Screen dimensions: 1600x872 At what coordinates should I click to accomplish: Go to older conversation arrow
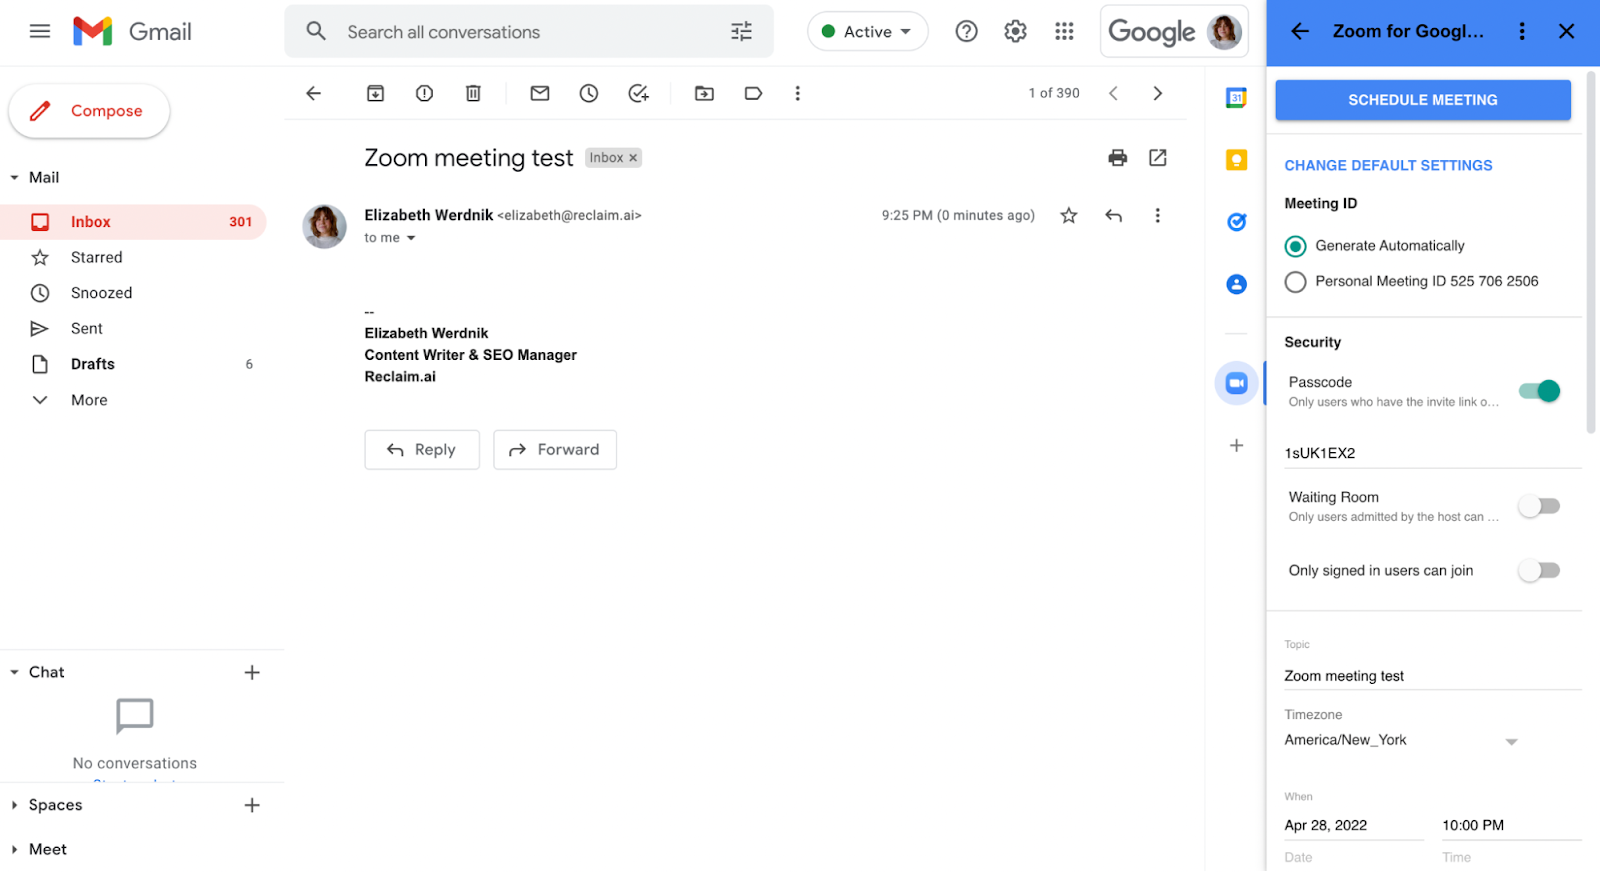1158,93
